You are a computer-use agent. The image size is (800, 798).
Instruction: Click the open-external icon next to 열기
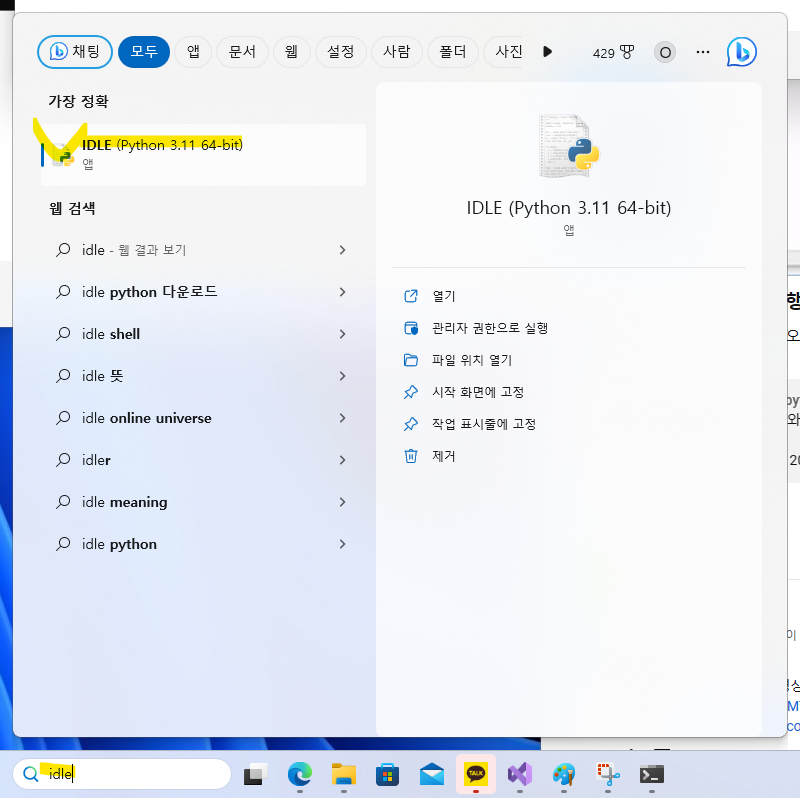411,296
